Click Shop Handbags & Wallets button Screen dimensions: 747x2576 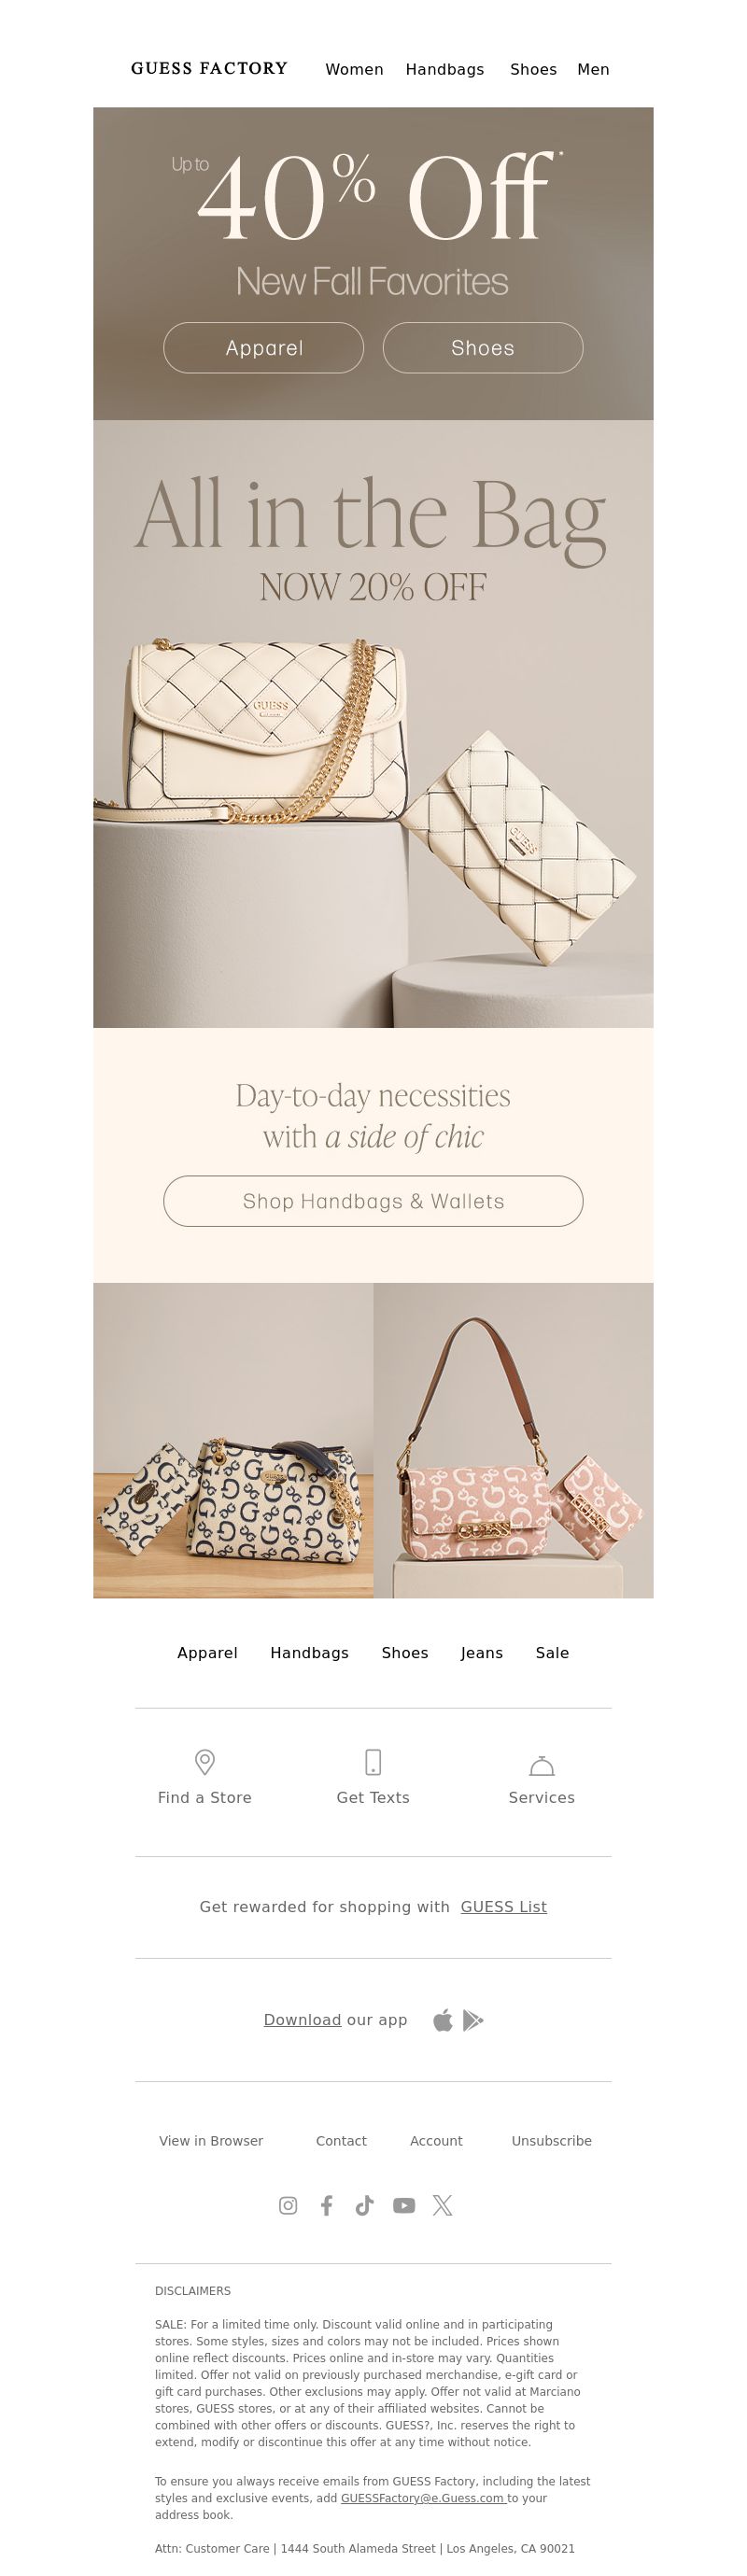click(x=373, y=1201)
